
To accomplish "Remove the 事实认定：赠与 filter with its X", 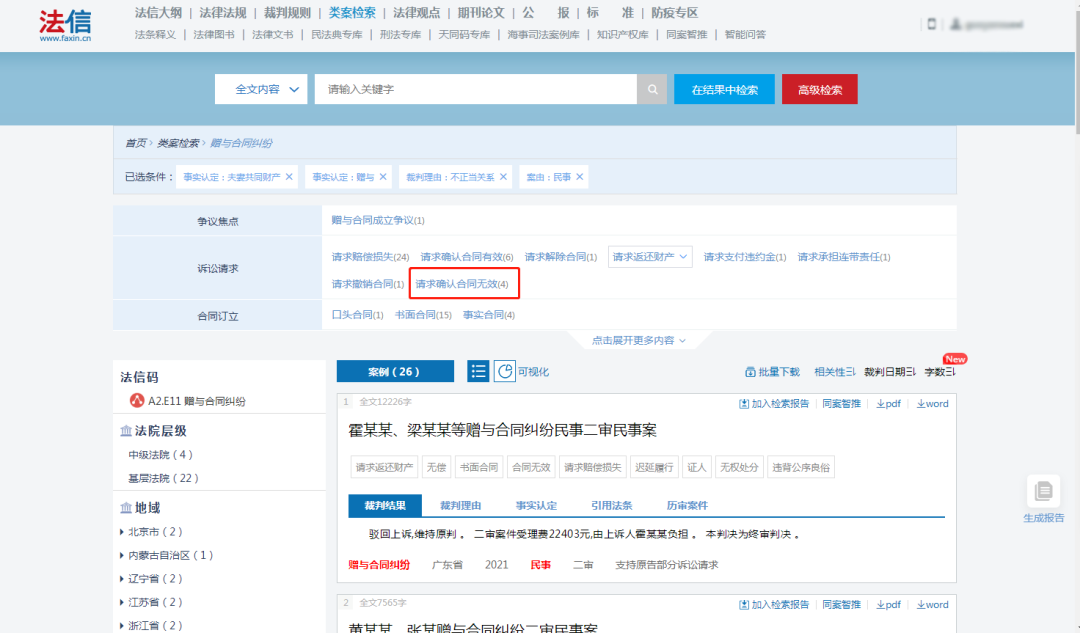I will tap(383, 177).
